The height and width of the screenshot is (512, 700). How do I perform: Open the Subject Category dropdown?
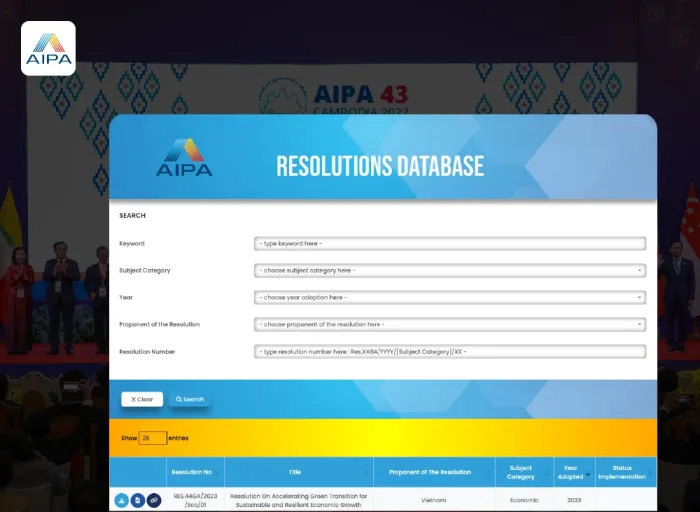point(450,271)
